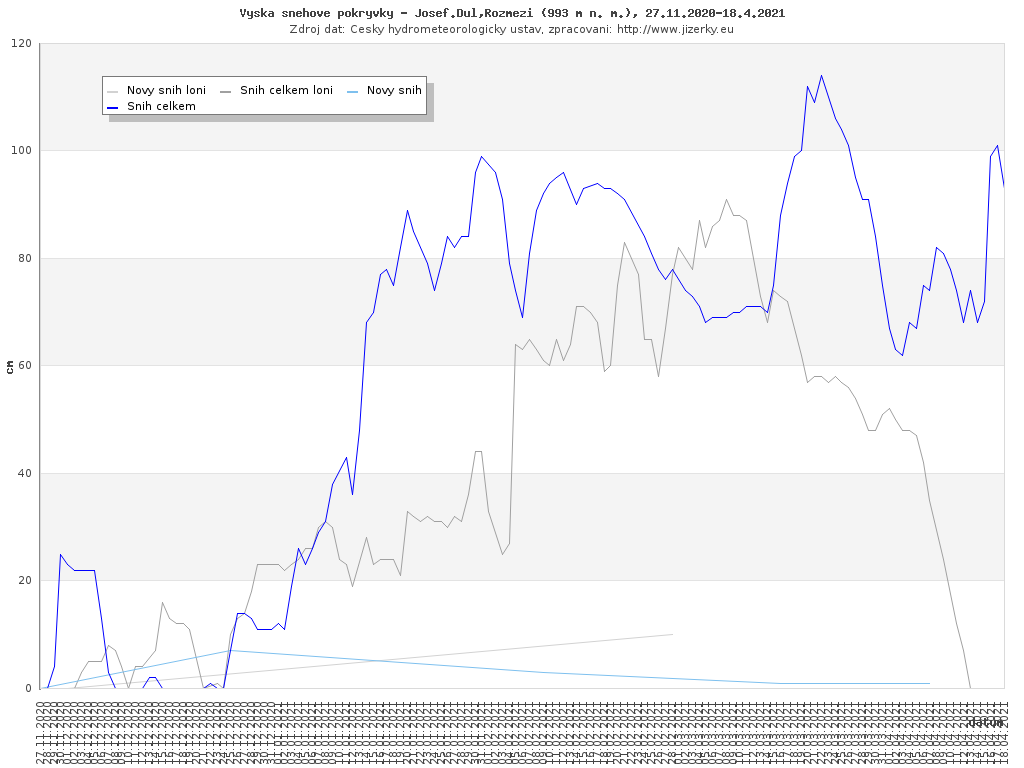Click the light blue swatch beside "Novy snih"
This screenshot has height=768, width=1024.
click(x=352, y=90)
